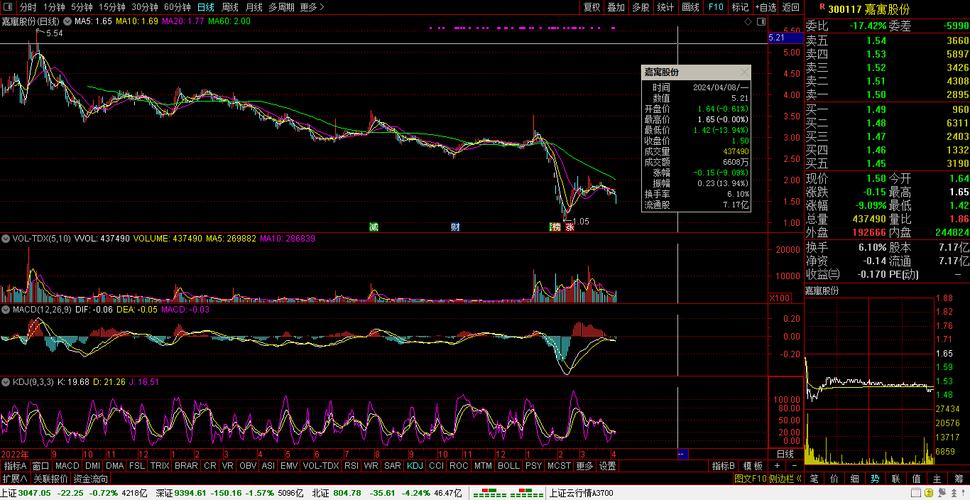Expand the 扩展∧ panel
Image resolution: width=970 pixels, height=500 pixels.
tap(15, 478)
